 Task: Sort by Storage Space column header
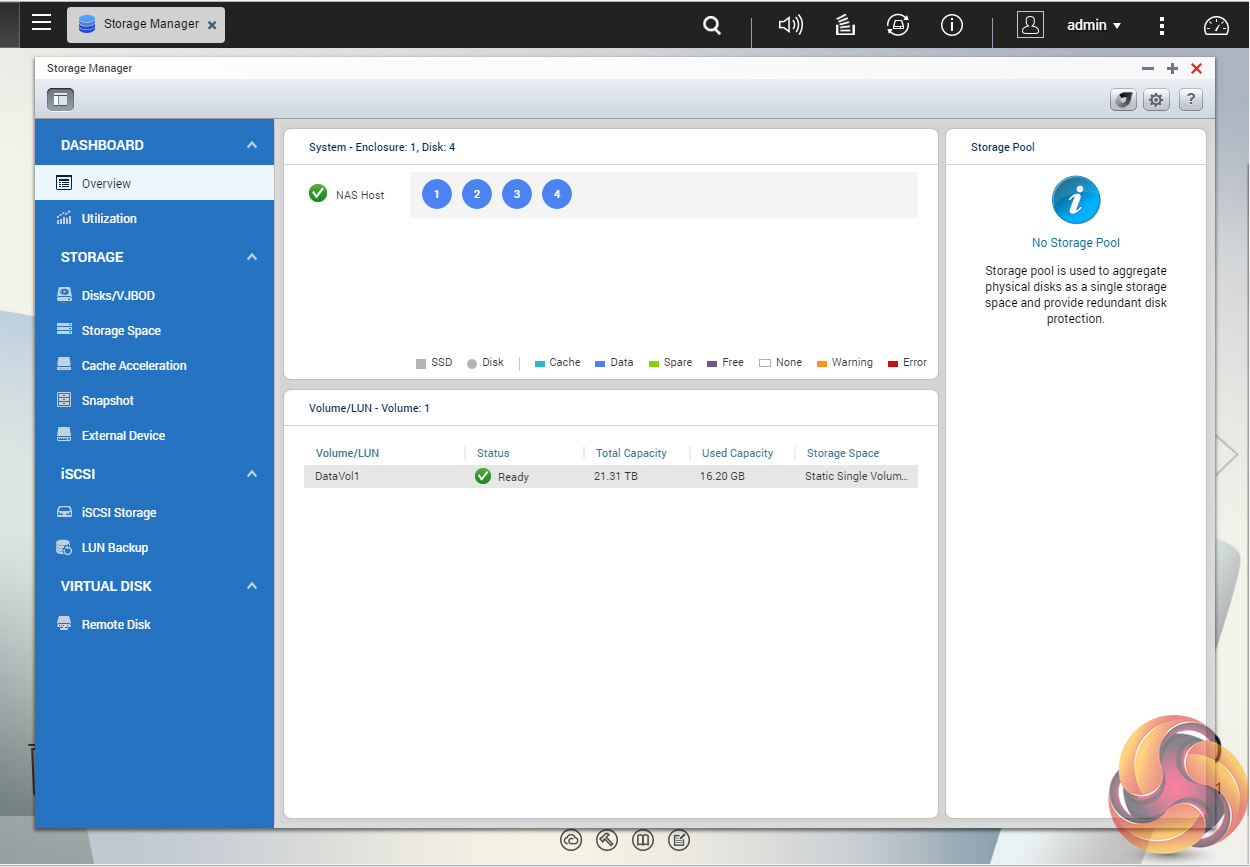(843, 453)
